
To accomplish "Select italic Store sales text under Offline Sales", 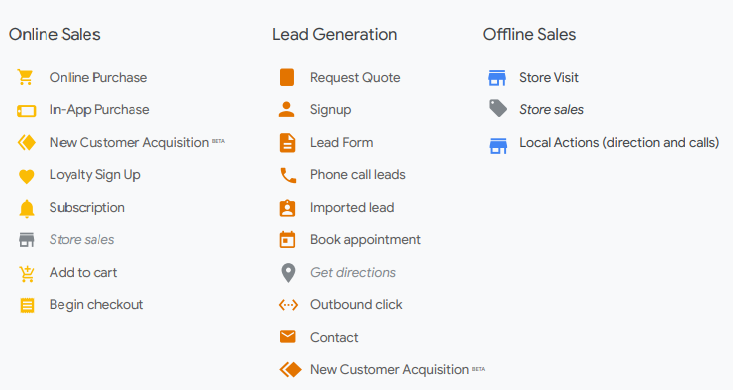I will 551,109.
